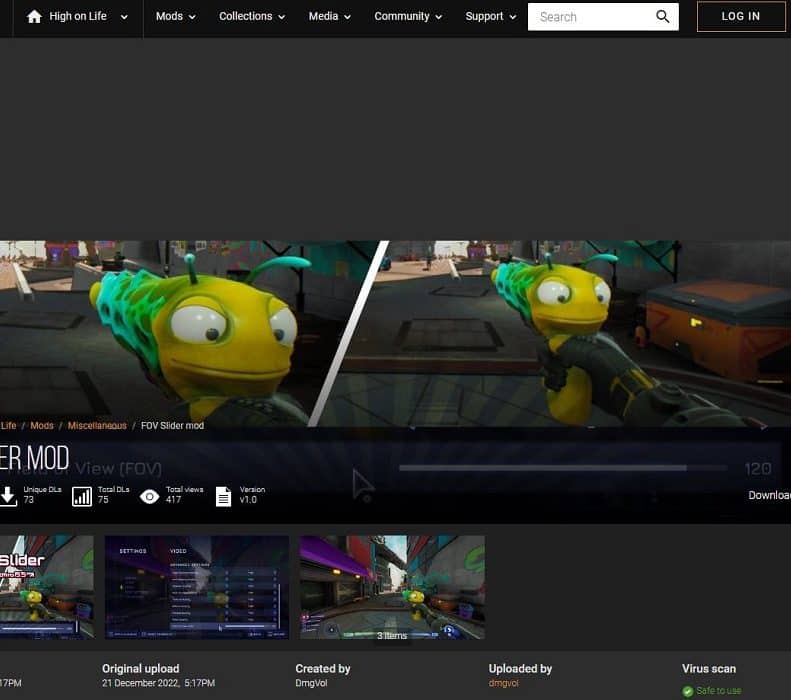Open the Support dropdown chevron
The height and width of the screenshot is (700, 791).
tap(513, 17)
